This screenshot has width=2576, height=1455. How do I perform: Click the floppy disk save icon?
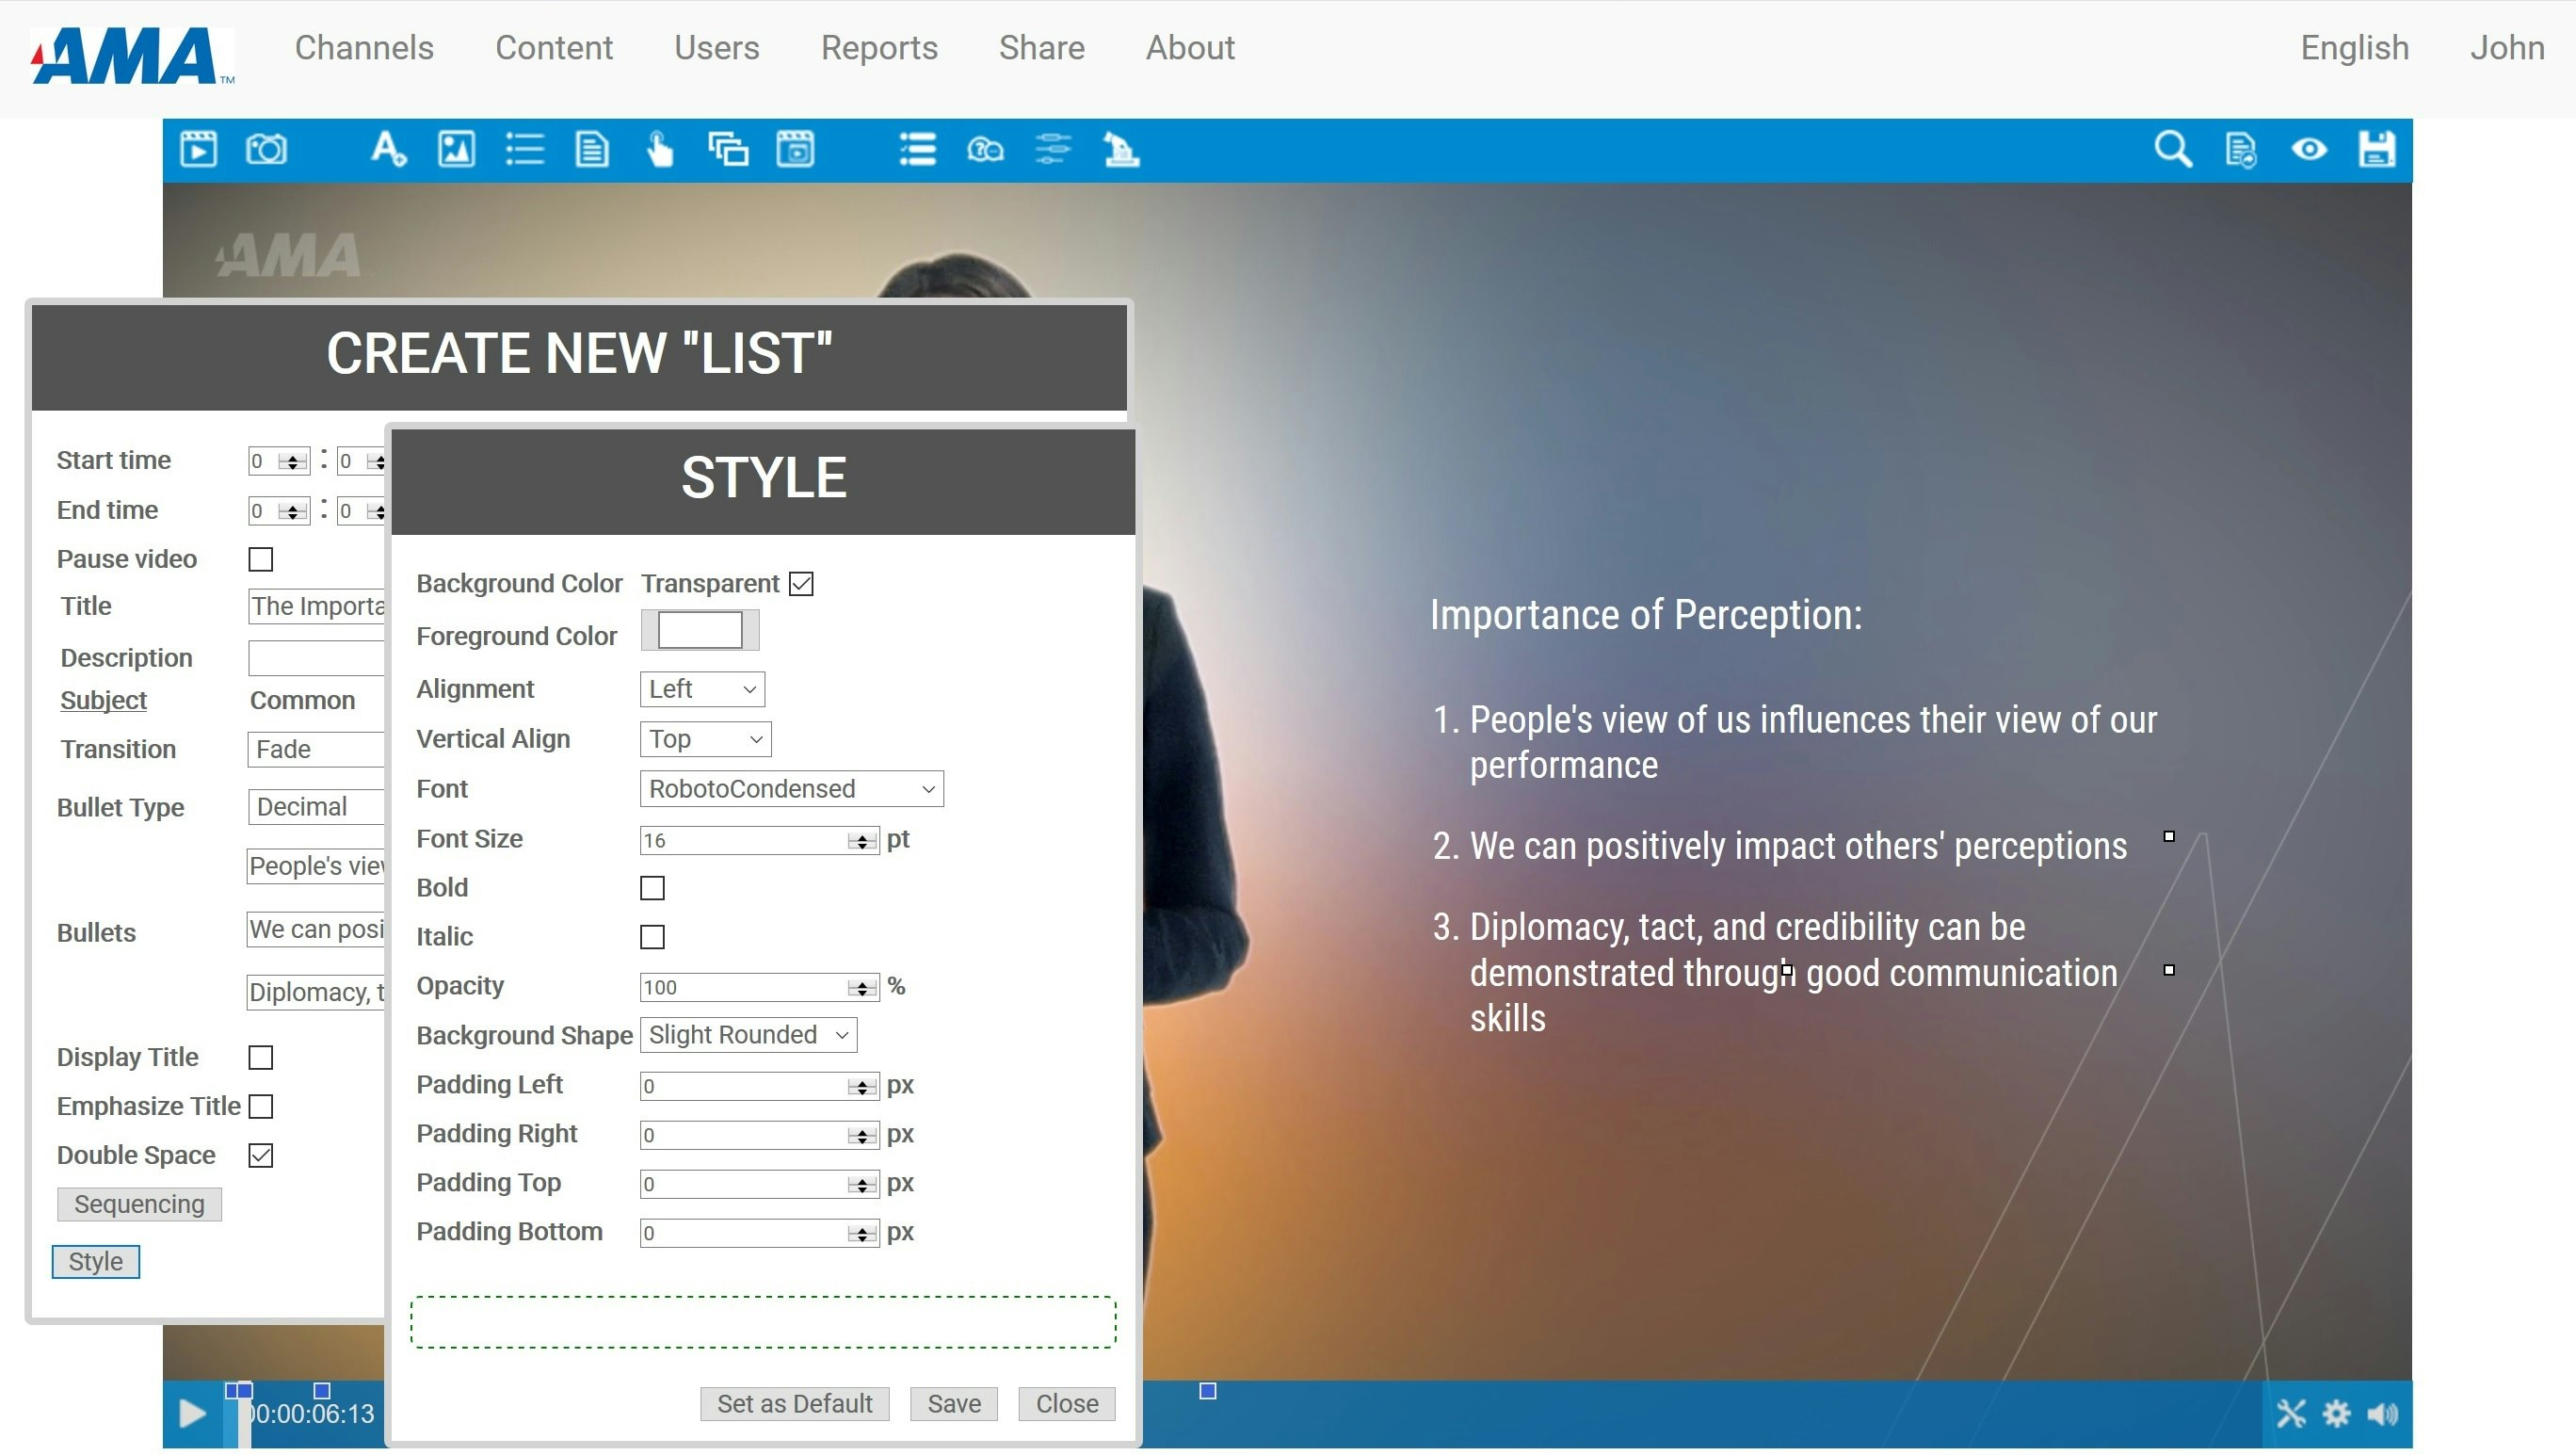(2377, 150)
